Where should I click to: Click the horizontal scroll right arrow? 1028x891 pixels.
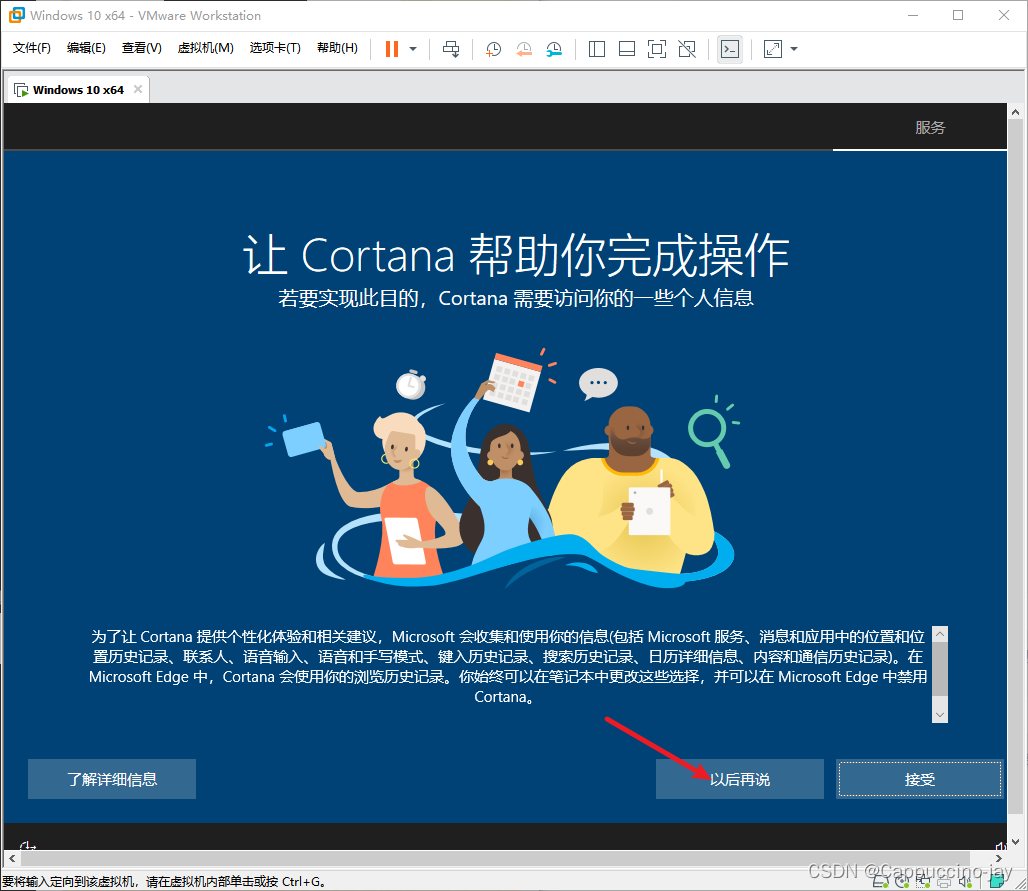[x=998, y=858]
